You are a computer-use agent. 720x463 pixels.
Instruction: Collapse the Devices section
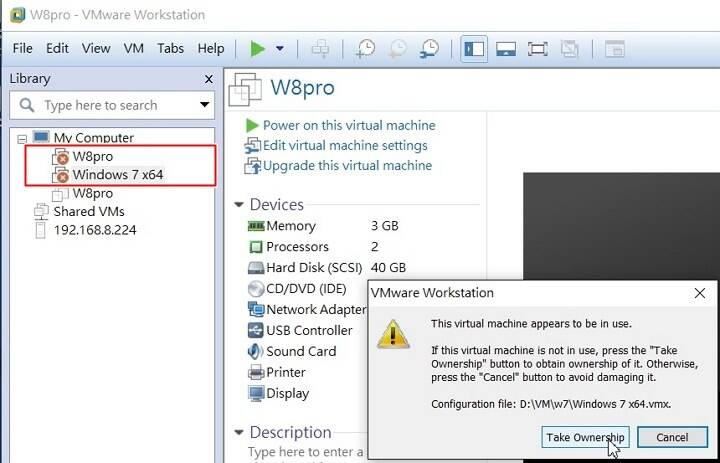click(239, 204)
